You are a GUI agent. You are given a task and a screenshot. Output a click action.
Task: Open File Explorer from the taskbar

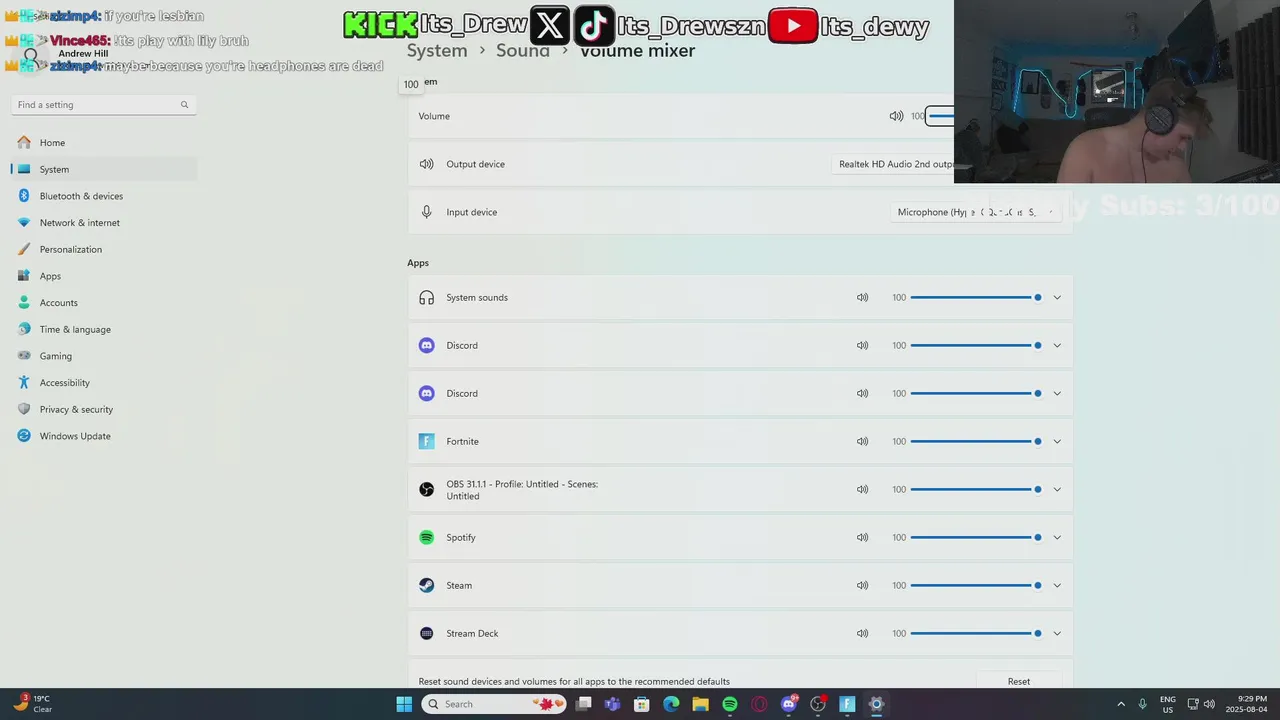[x=700, y=704]
